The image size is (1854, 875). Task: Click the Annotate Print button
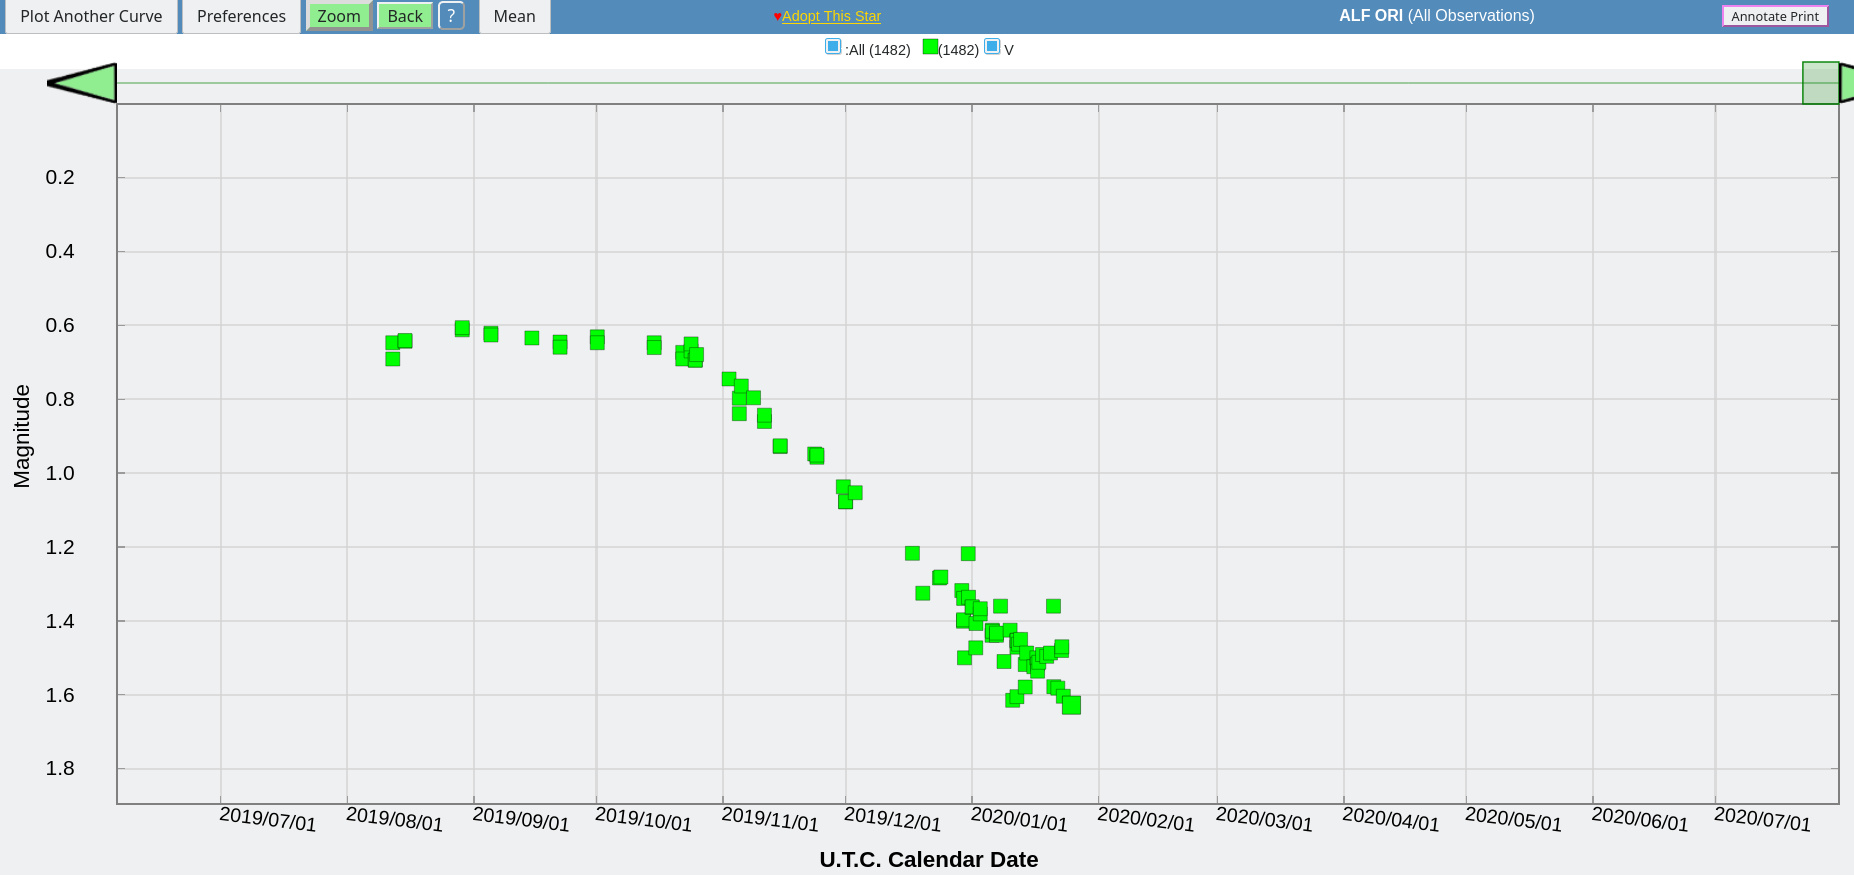point(1774,16)
